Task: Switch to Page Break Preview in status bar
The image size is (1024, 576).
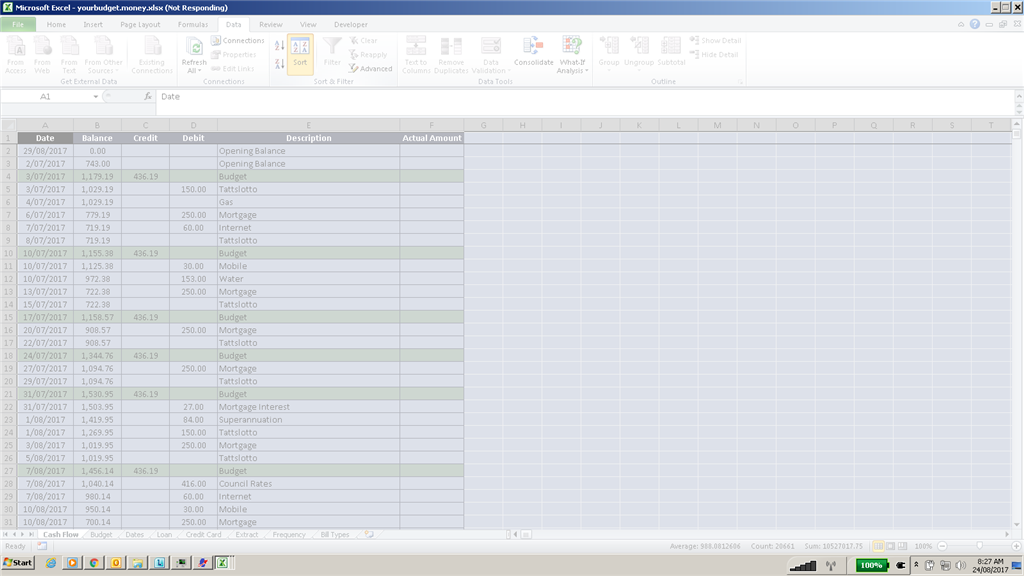Action: click(x=902, y=546)
